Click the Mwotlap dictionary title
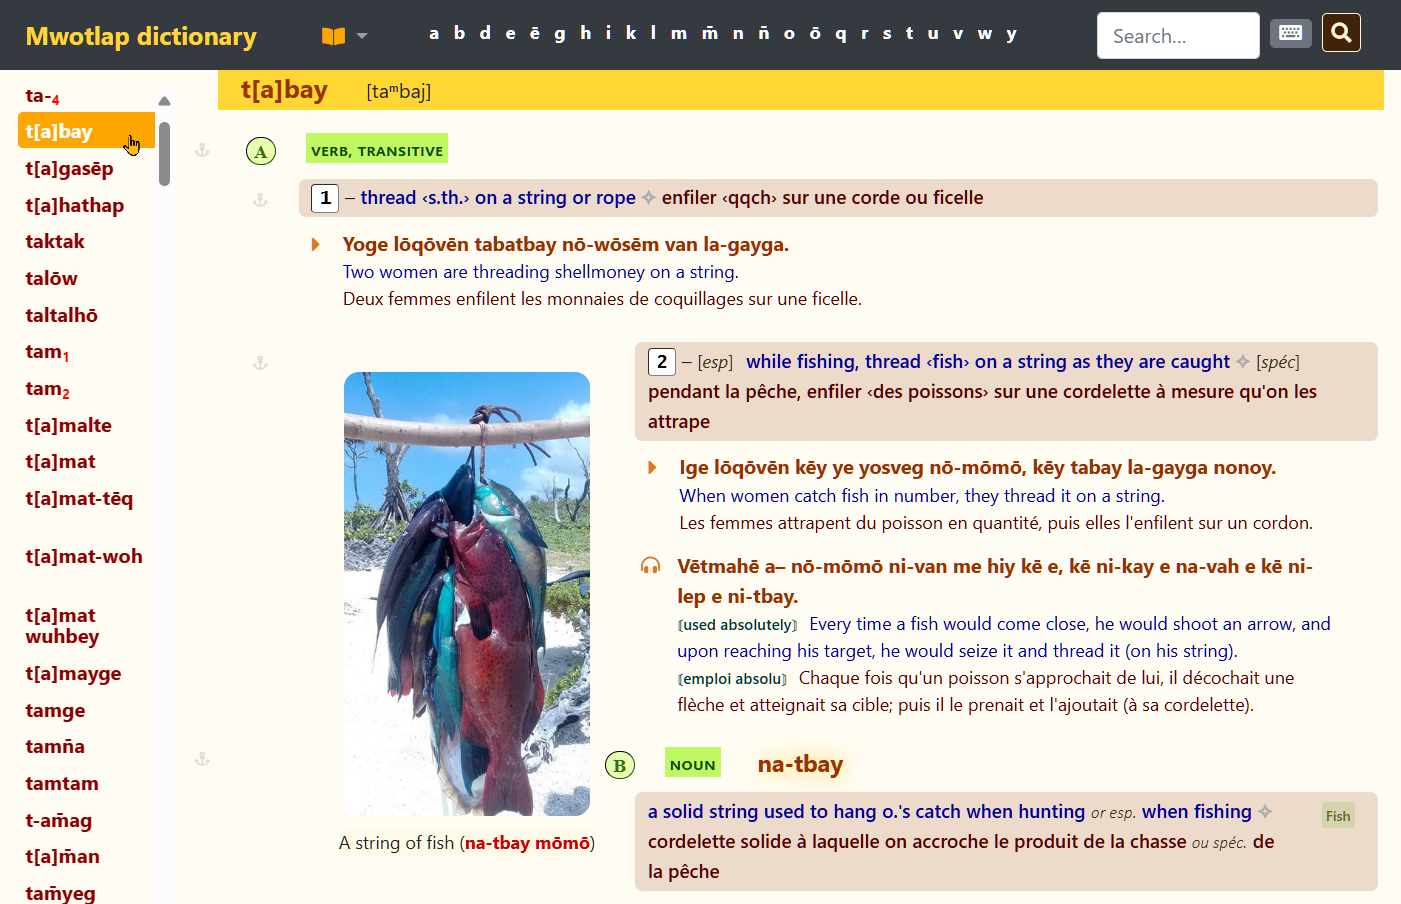This screenshot has width=1401, height=904. [x=141, y=36]
